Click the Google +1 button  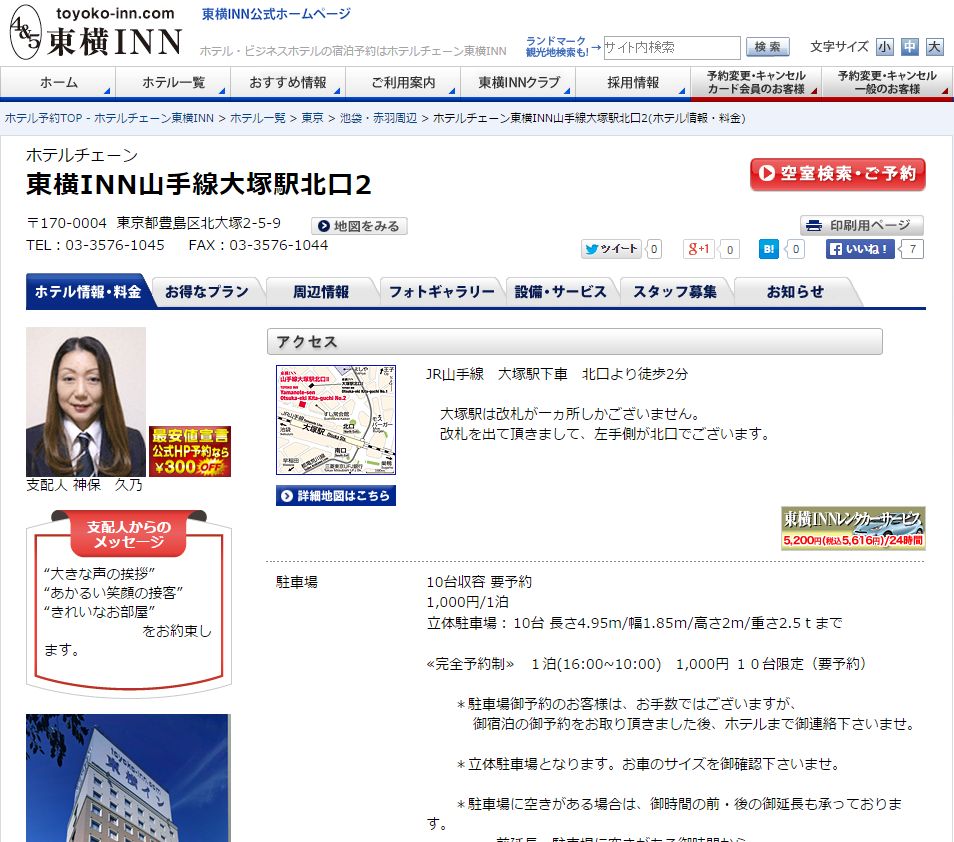coord(698,249)
